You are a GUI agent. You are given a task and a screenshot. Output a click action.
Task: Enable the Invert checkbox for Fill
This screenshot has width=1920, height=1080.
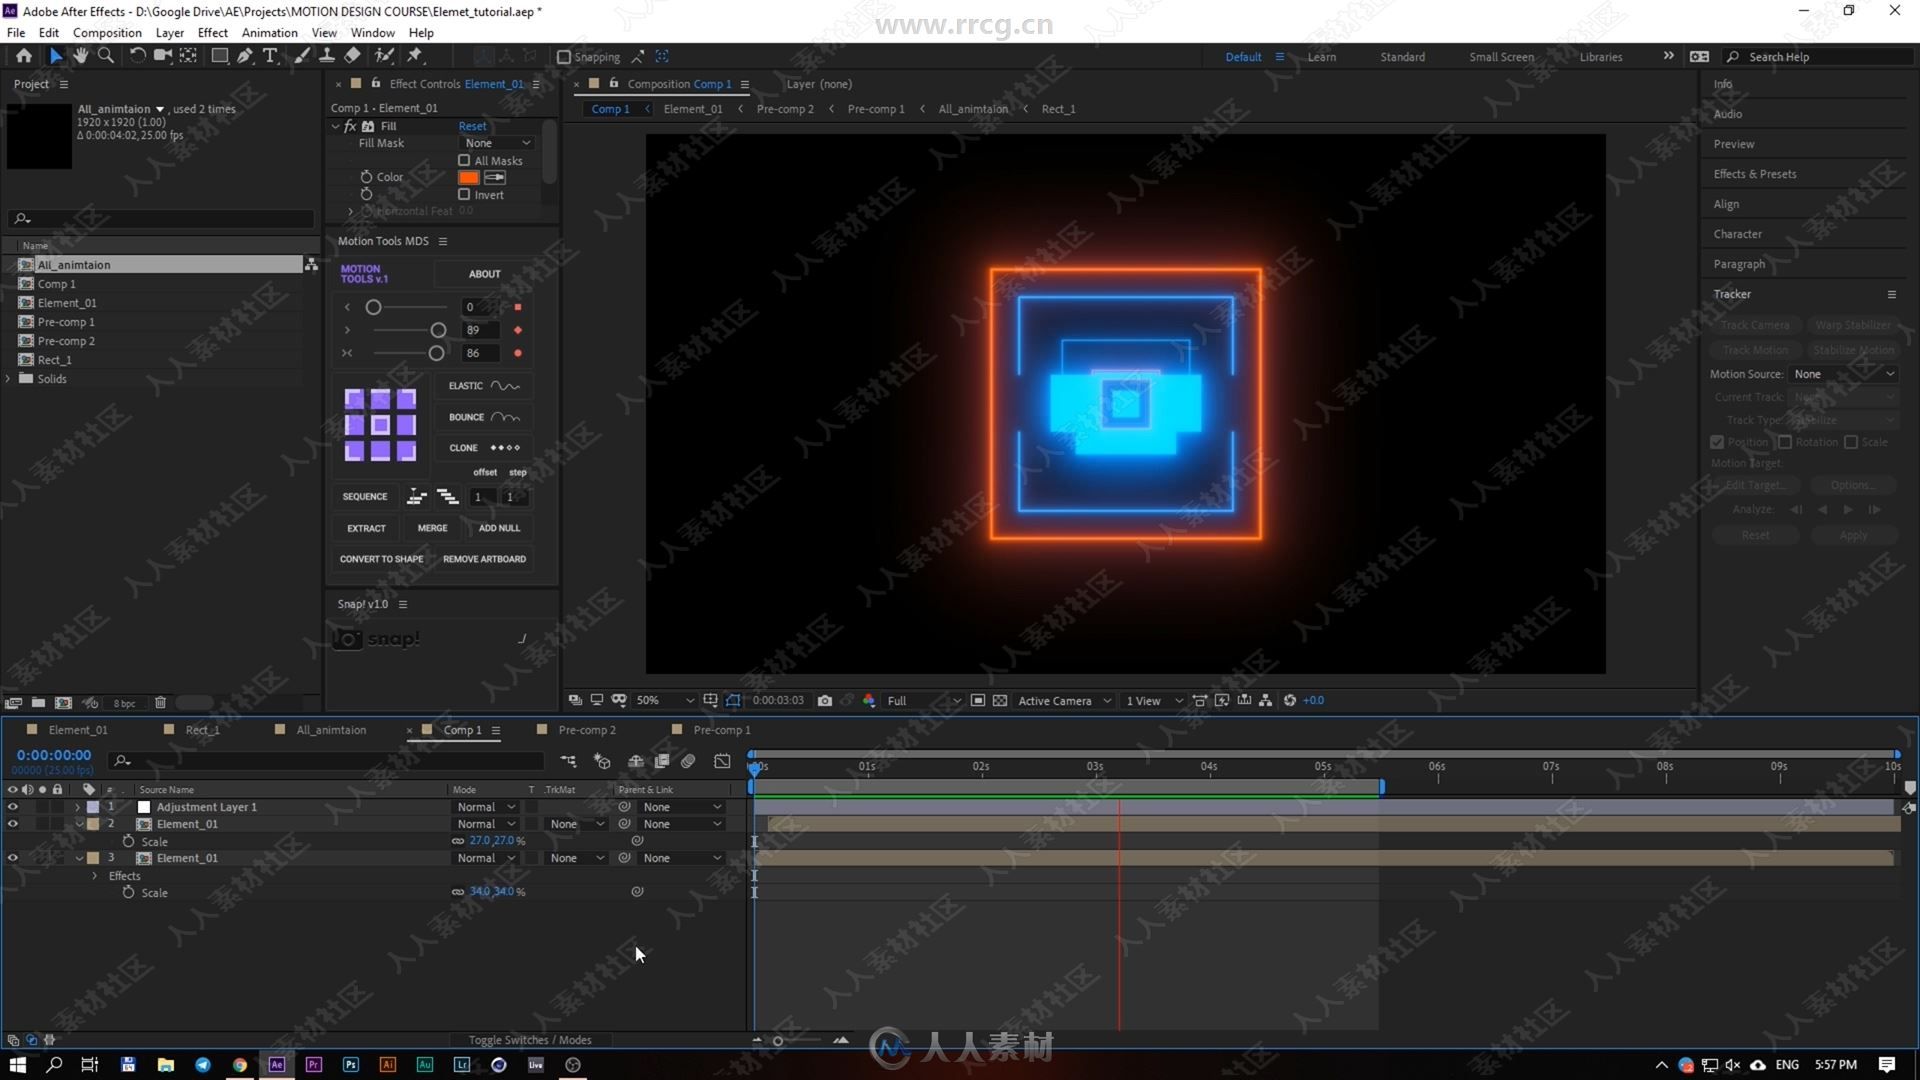(x=465, y=194)
